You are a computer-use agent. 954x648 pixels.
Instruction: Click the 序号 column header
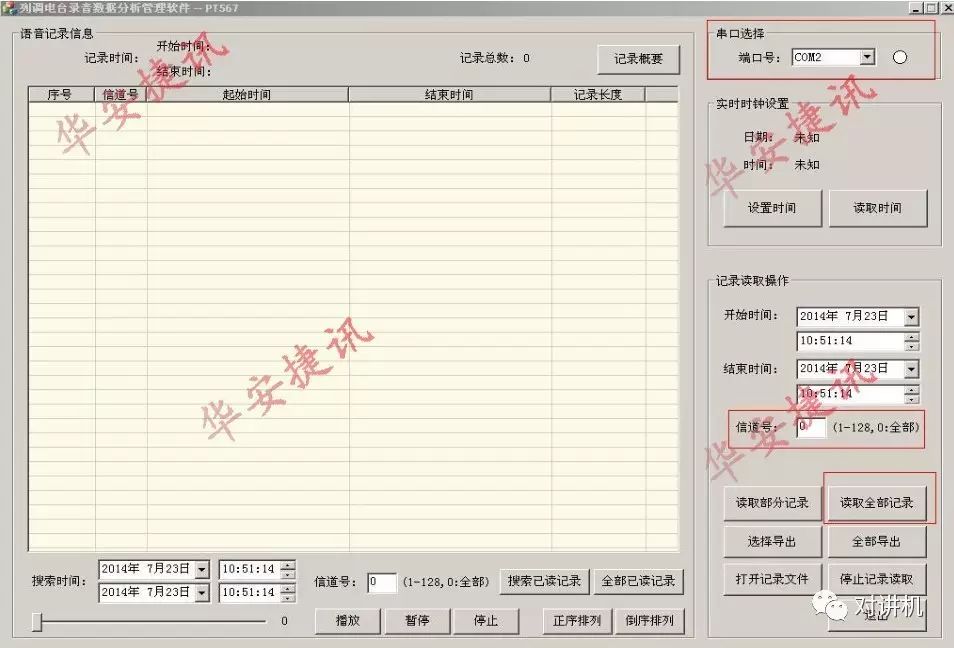(x=61, y=94)
